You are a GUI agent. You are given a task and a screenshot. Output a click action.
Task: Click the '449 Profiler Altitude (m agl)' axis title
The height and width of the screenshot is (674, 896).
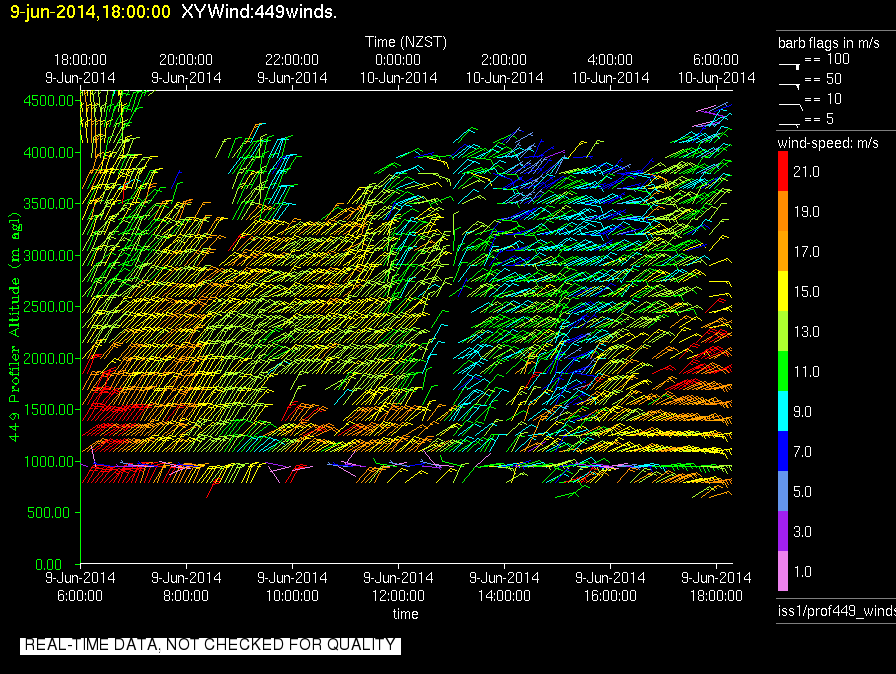[14, 327]
